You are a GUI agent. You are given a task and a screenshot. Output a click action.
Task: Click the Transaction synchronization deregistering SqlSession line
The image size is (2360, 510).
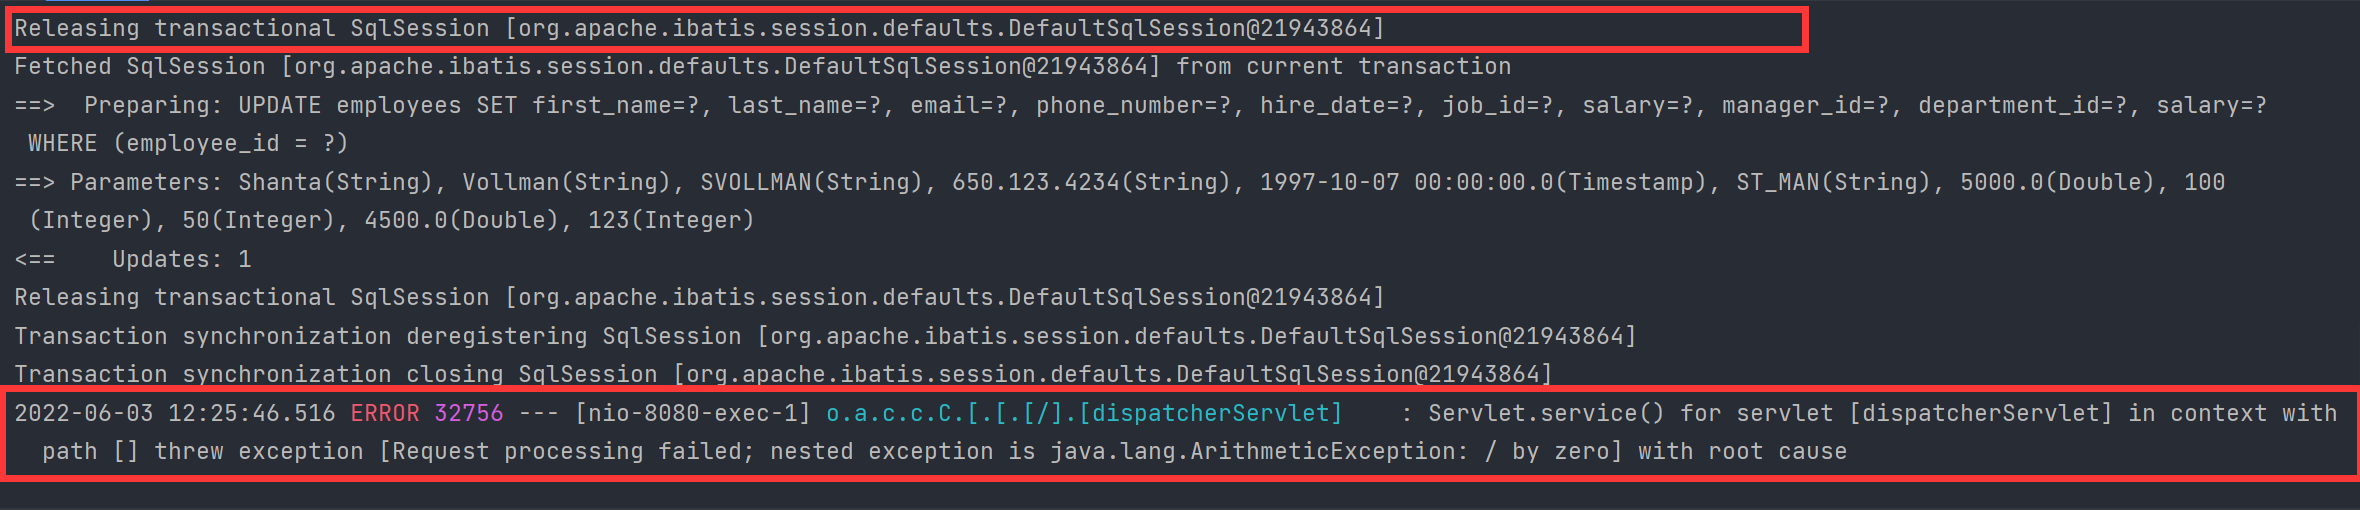point(825,336)
